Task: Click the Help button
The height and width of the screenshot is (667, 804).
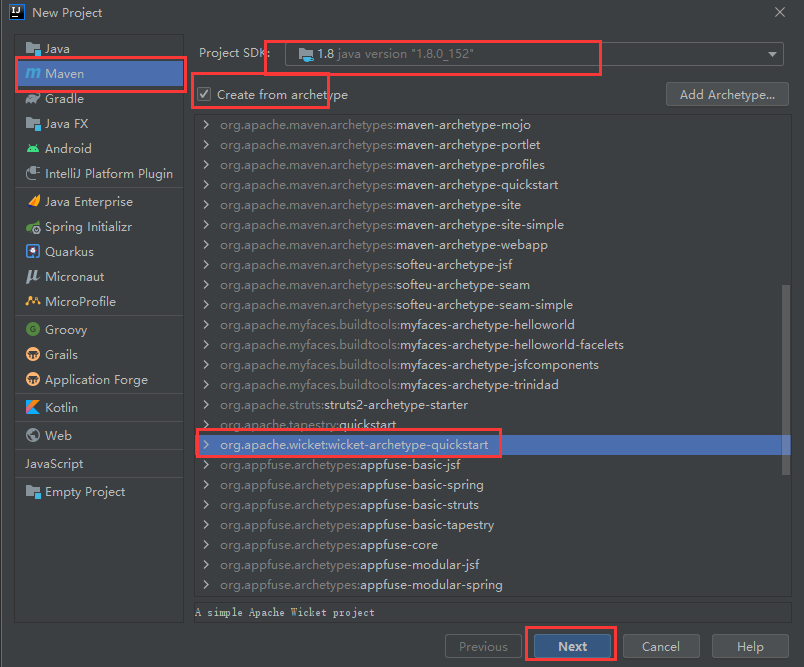Action: [x=750, y=646]
